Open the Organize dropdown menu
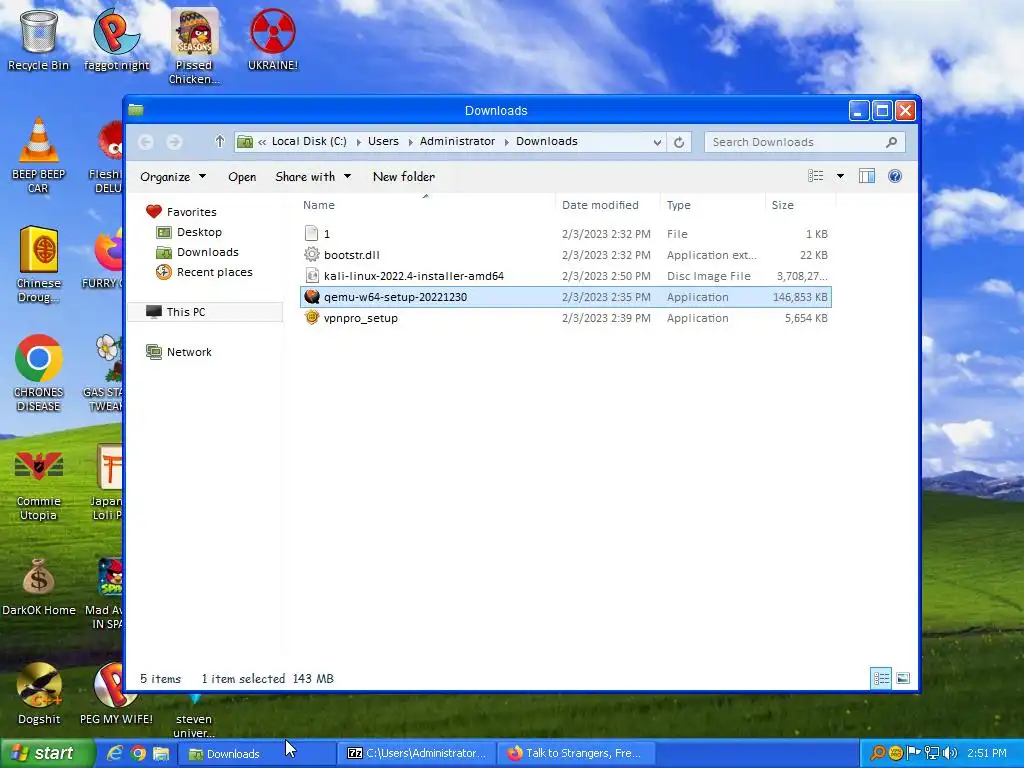 tap(173, 176)
